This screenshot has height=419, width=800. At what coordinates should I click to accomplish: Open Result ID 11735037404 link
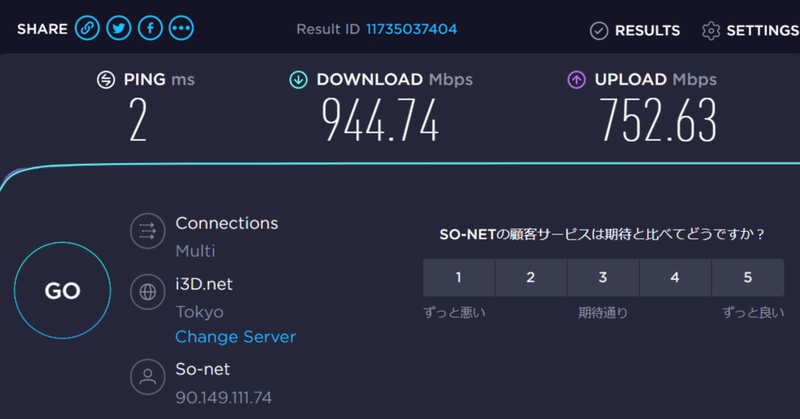(x=411, y=29)
